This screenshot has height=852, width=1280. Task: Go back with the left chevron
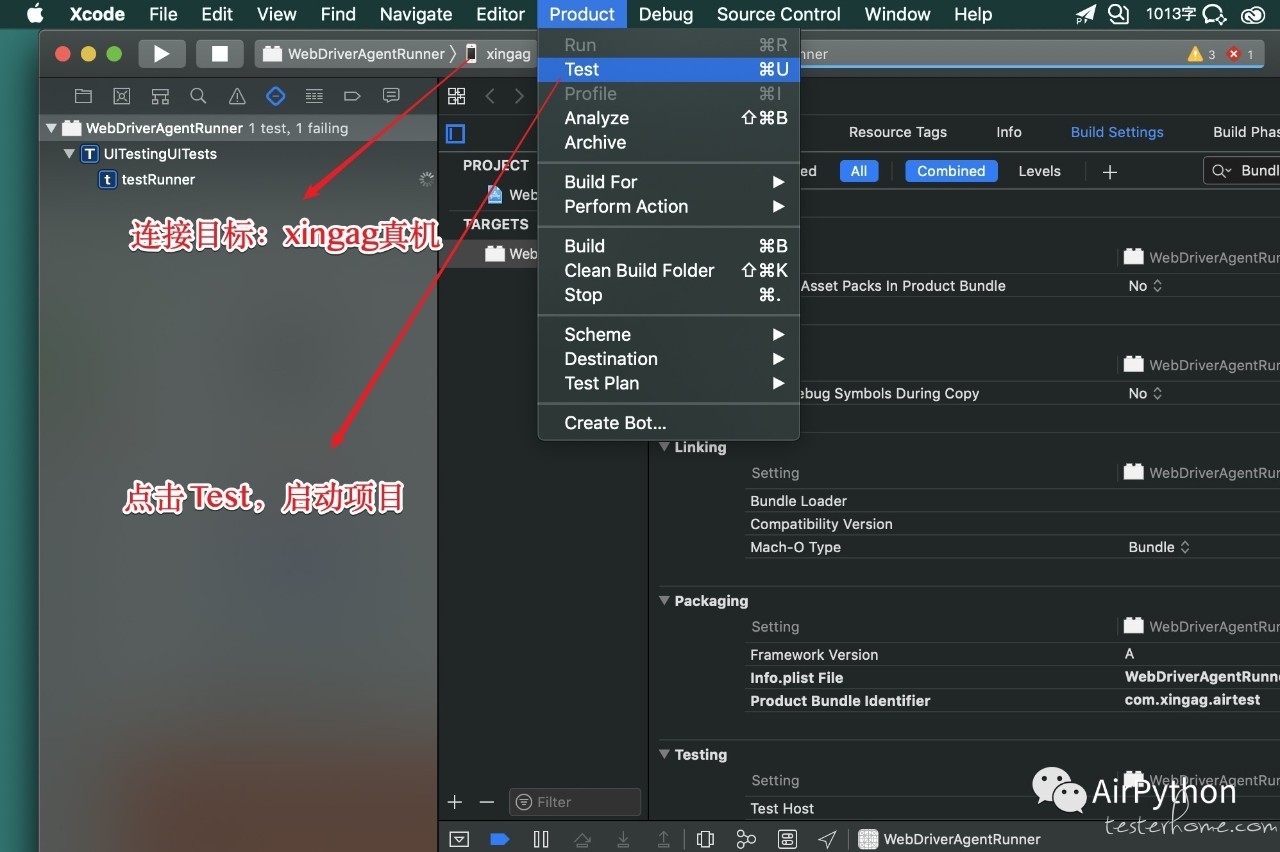[490, 96]
